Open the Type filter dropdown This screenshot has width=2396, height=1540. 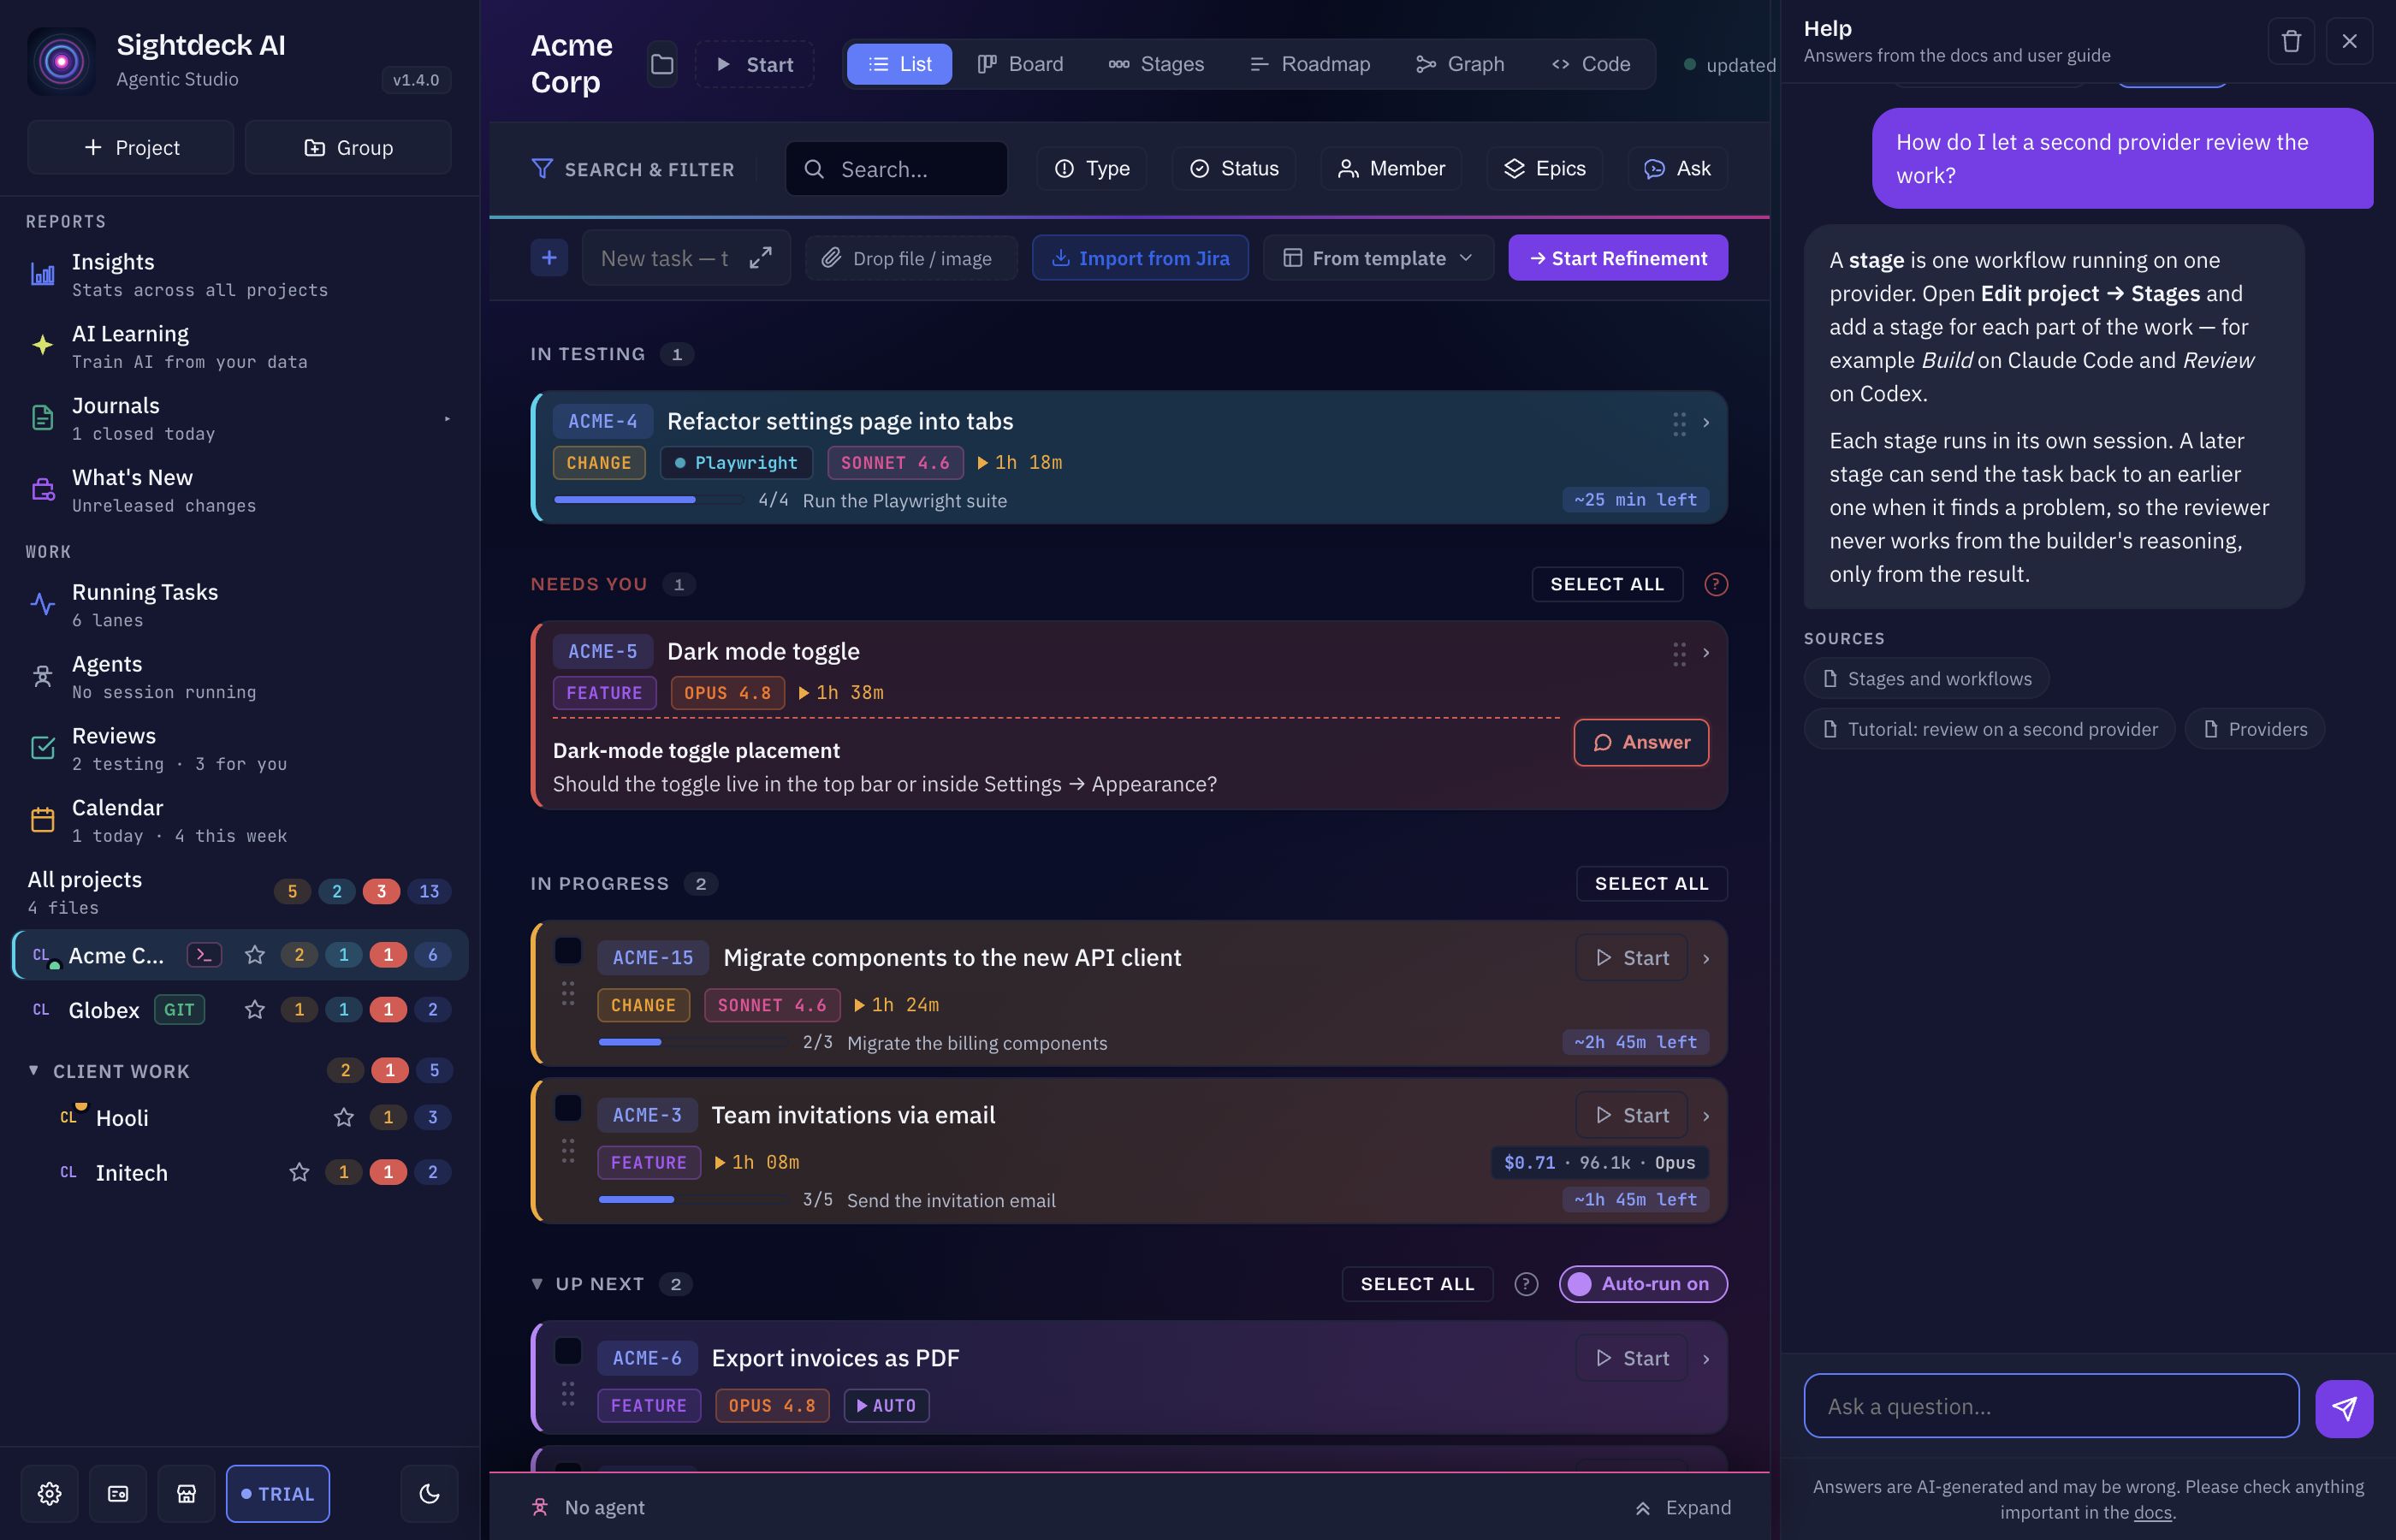click(x=1092, y=168)
